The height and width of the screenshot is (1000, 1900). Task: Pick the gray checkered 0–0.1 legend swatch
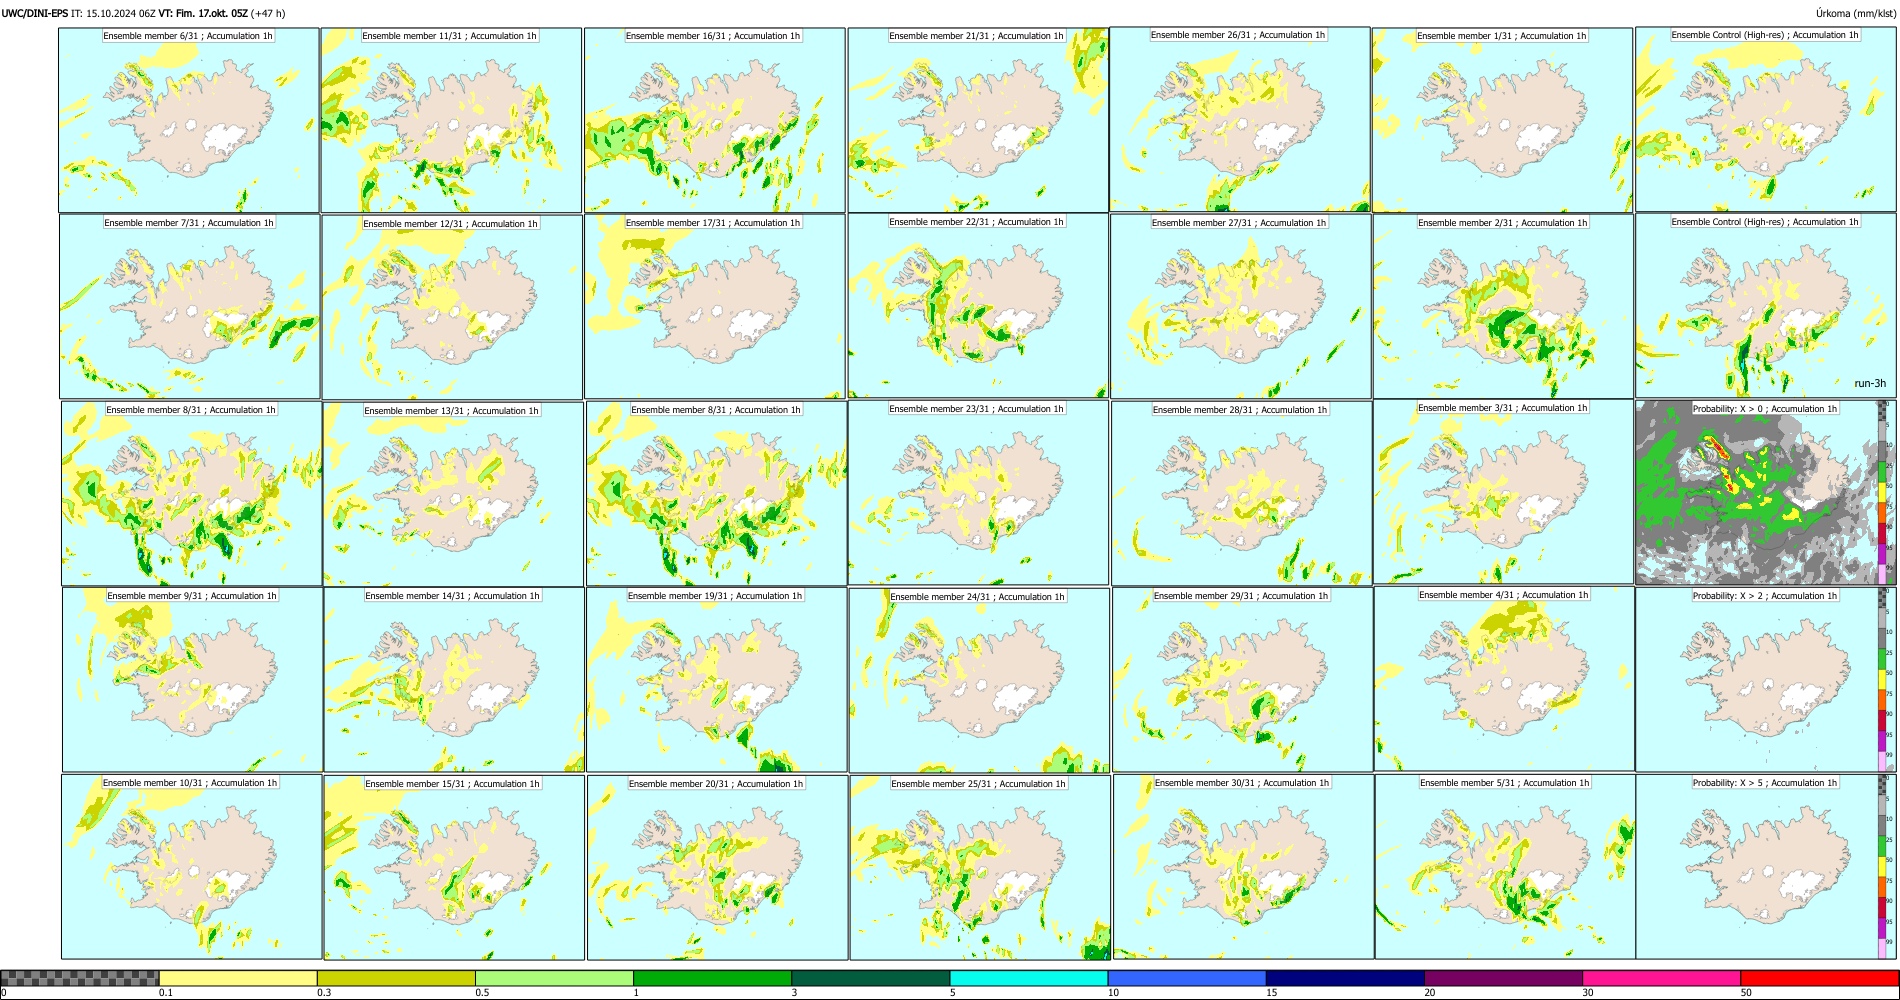tap(80, 978)
